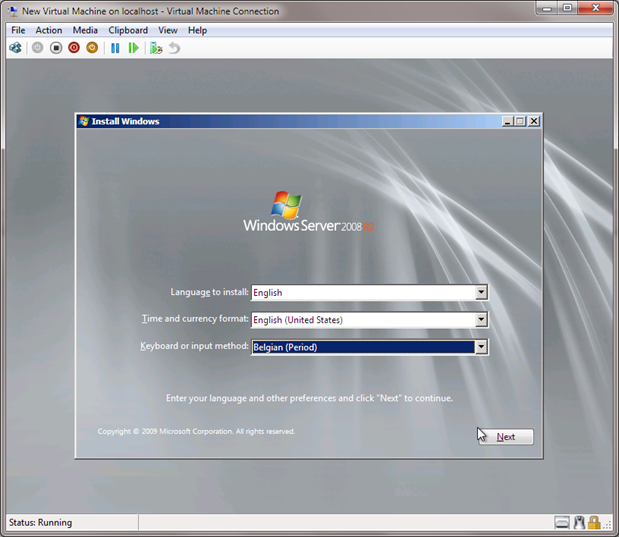The width and height of the screenshot is (619, 537).
Task: Maximize the Install Windows dialog
Action: [521, 121]
